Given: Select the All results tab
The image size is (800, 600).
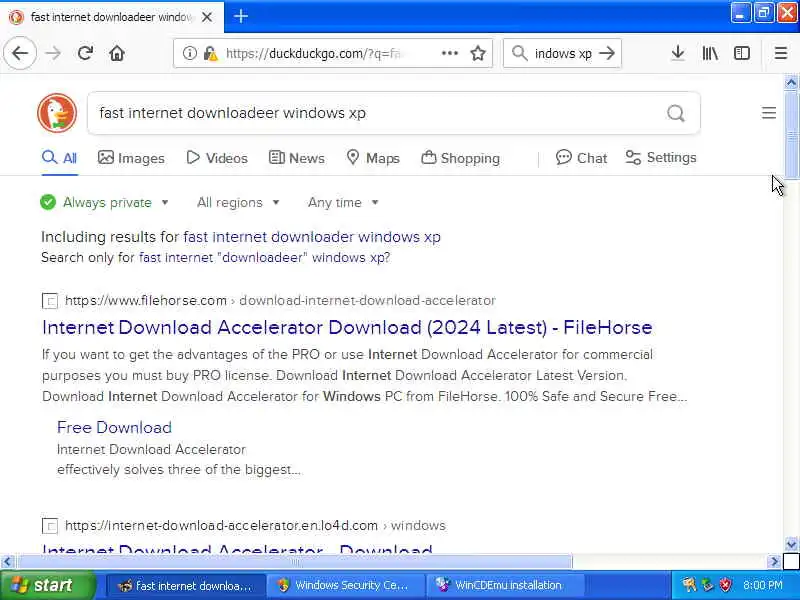Looking at the screenshot, I should click(x=60, y=158).
